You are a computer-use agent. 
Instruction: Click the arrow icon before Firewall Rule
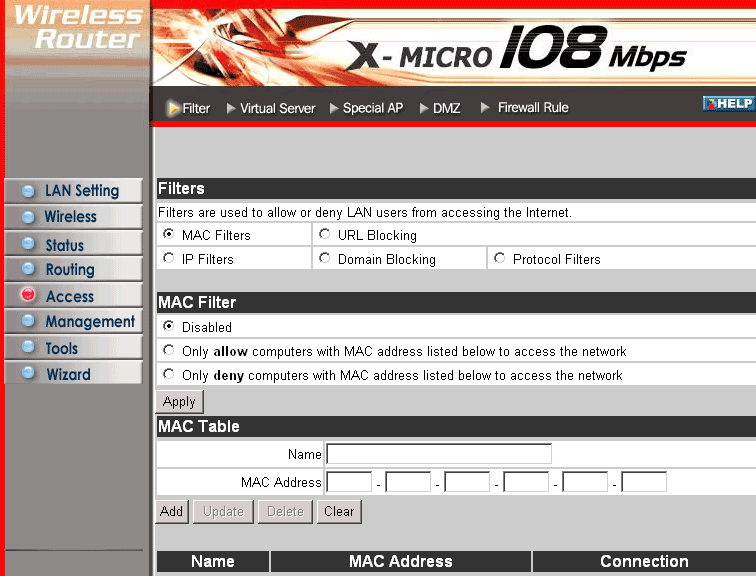click(x=485, y=107)
